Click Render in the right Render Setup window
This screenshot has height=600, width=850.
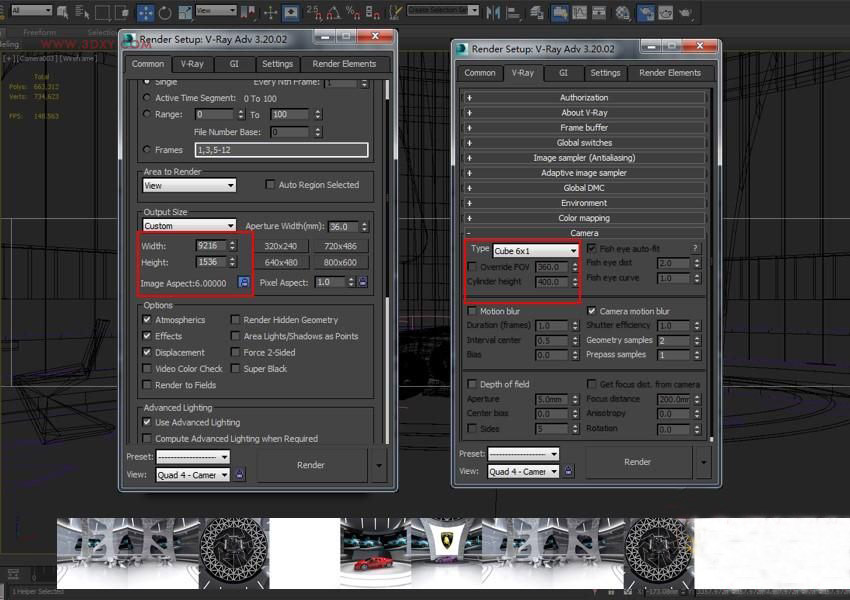click(637, 462)
